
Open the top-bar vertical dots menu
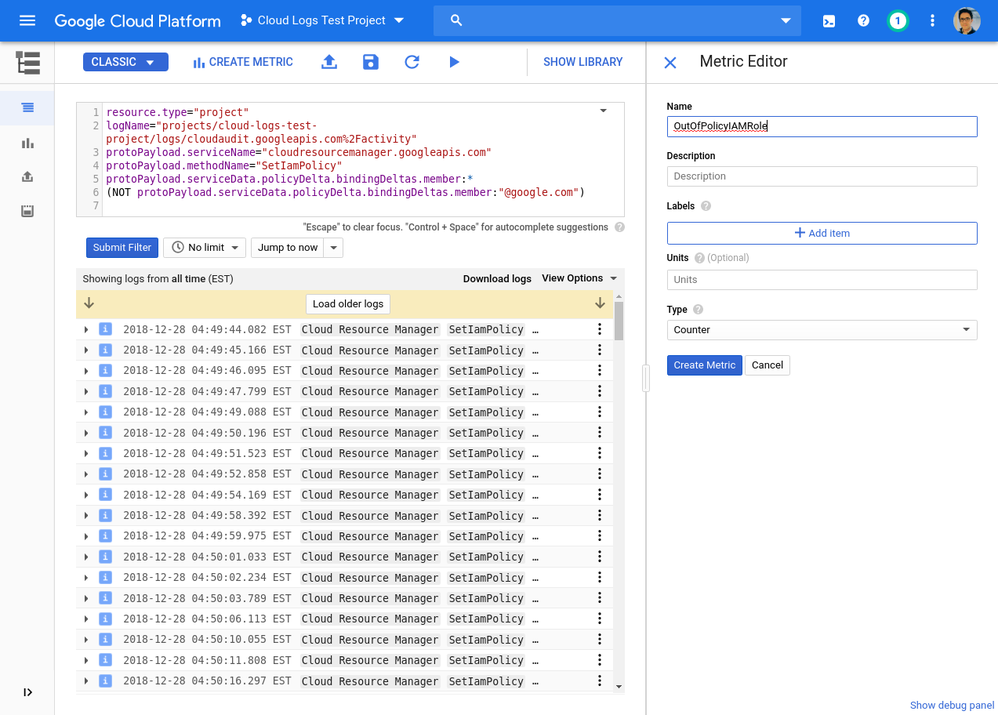[932, 20]
